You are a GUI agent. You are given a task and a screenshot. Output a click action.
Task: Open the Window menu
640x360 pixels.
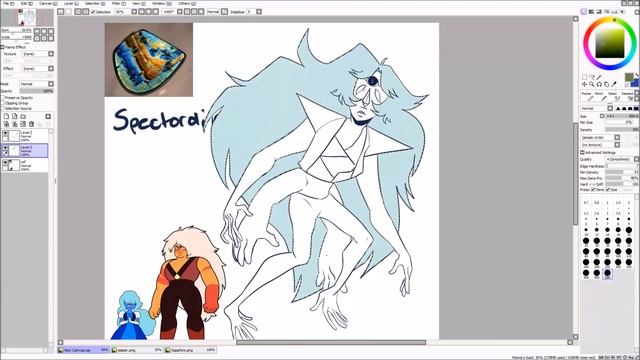pyautogui.click(x=161, y=3)
